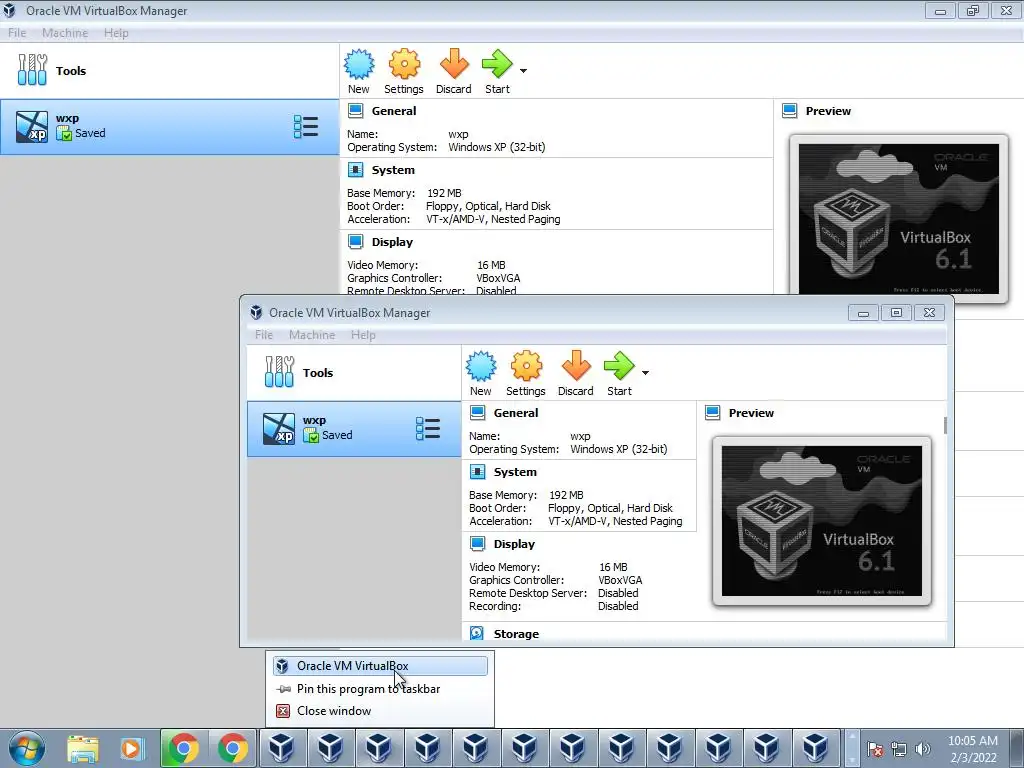This screenshot has height=768, width=1024.
Task: Select wxp XP icon in background window
Action: [32, 127]
